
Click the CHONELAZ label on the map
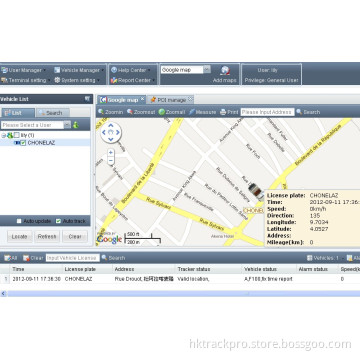tap(254, 211)
